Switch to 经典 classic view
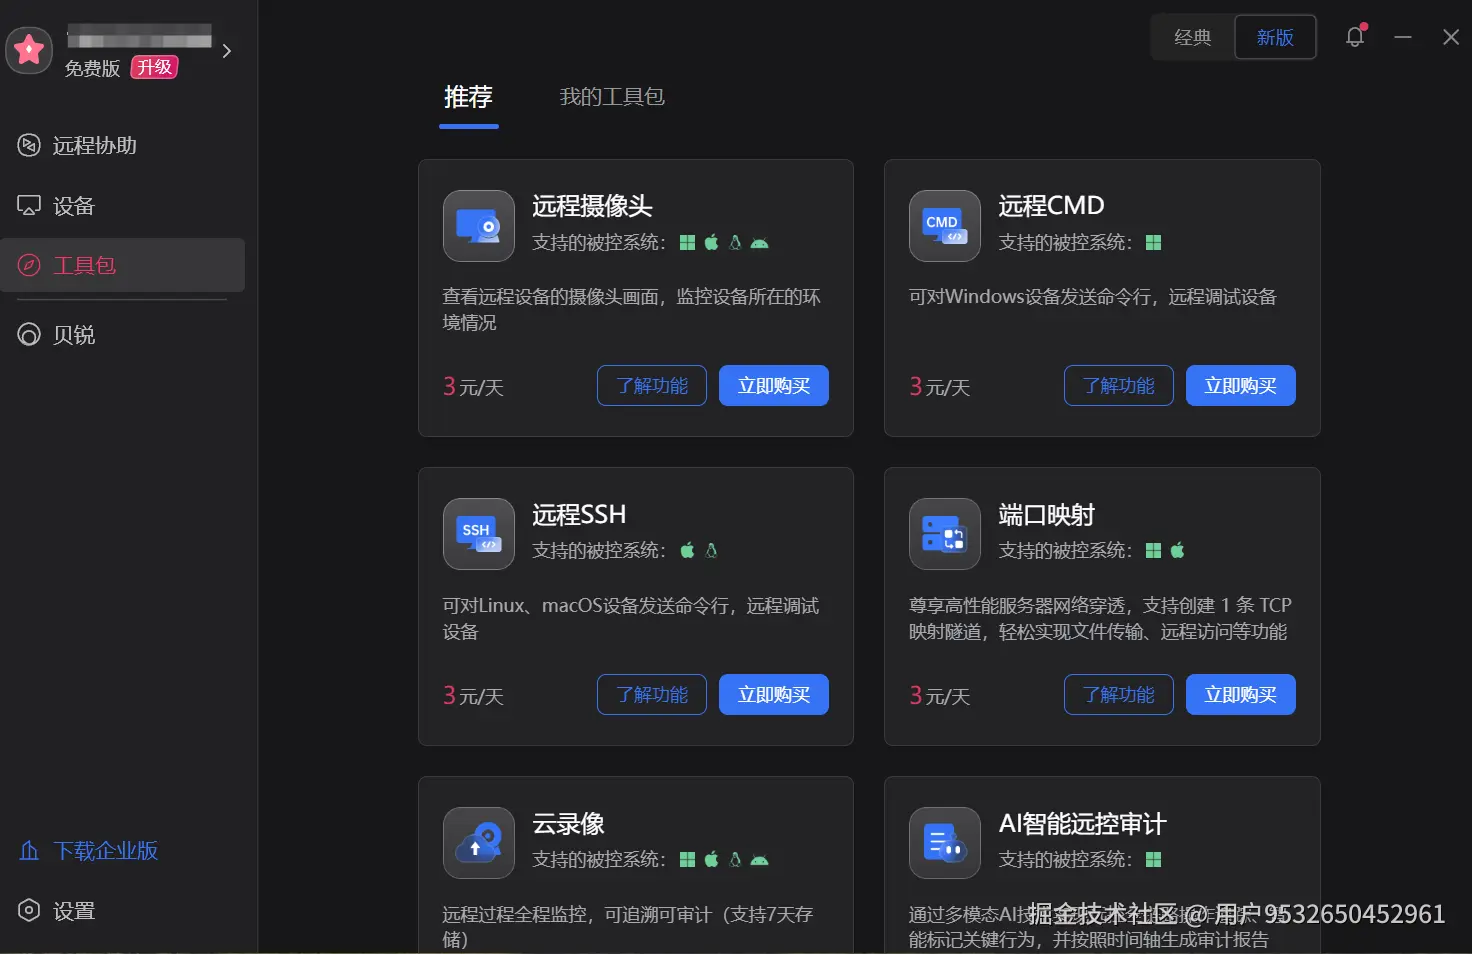 [x=1193, y=37]
